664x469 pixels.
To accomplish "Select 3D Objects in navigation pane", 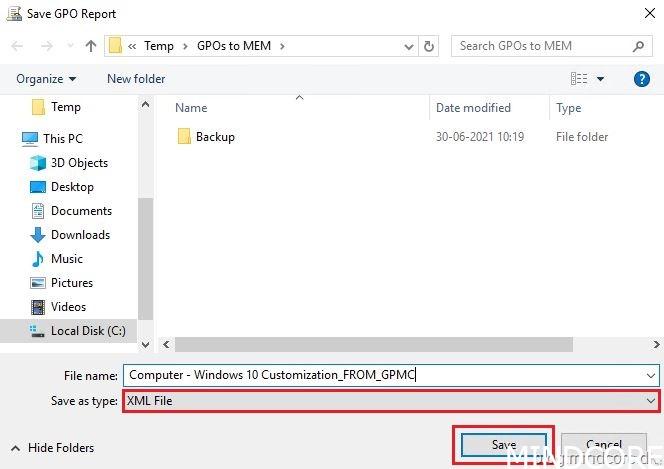I will [x=79, y=163].
